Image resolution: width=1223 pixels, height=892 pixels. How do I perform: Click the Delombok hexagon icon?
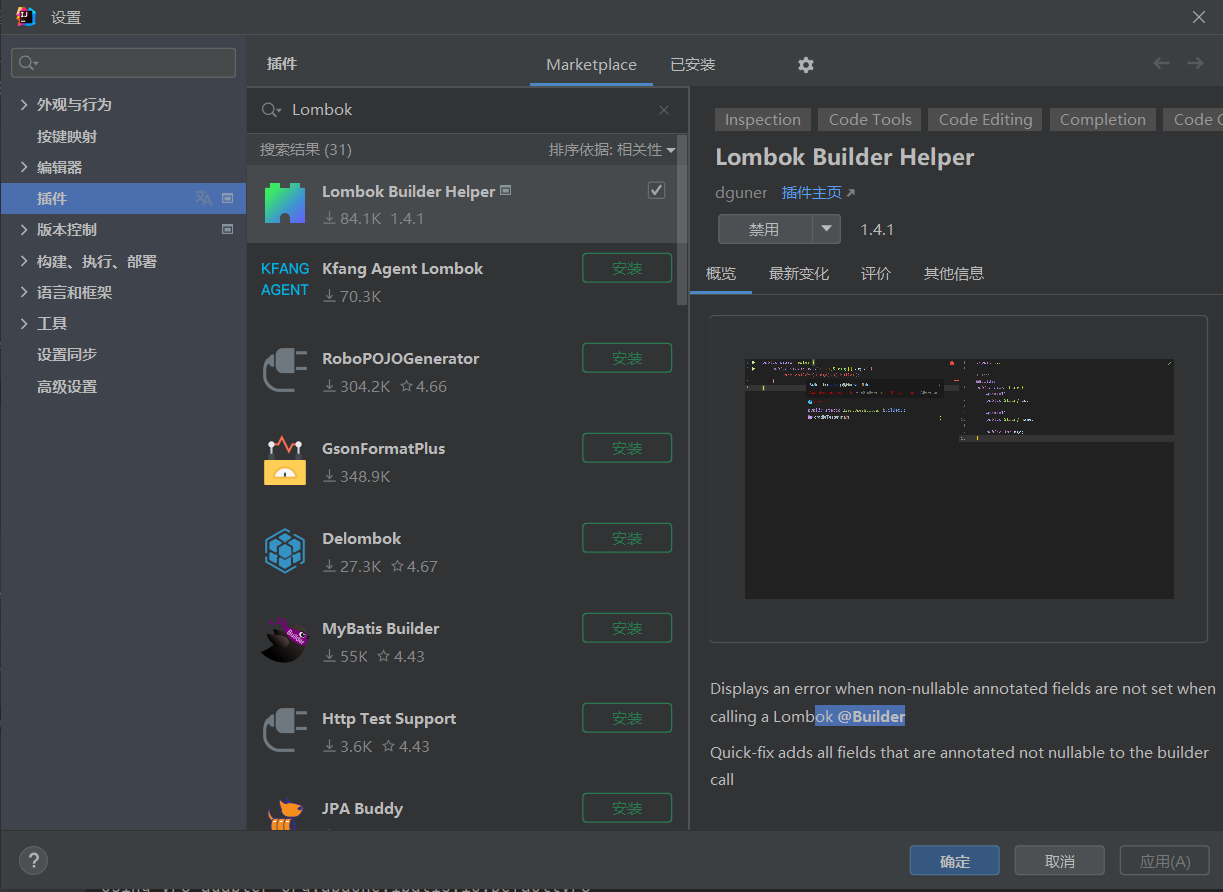click(x=285, y=551)
